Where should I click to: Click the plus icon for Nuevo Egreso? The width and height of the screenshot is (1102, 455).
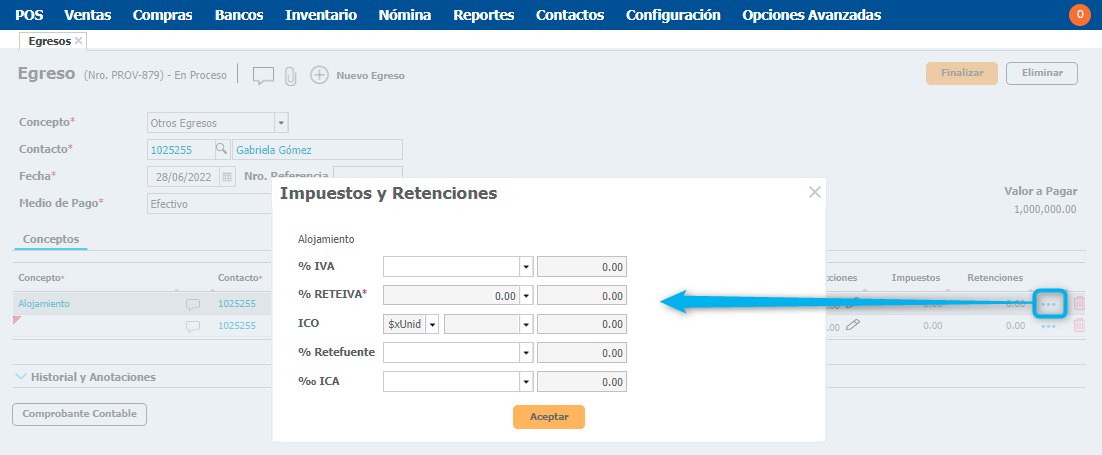click(319, 75)
